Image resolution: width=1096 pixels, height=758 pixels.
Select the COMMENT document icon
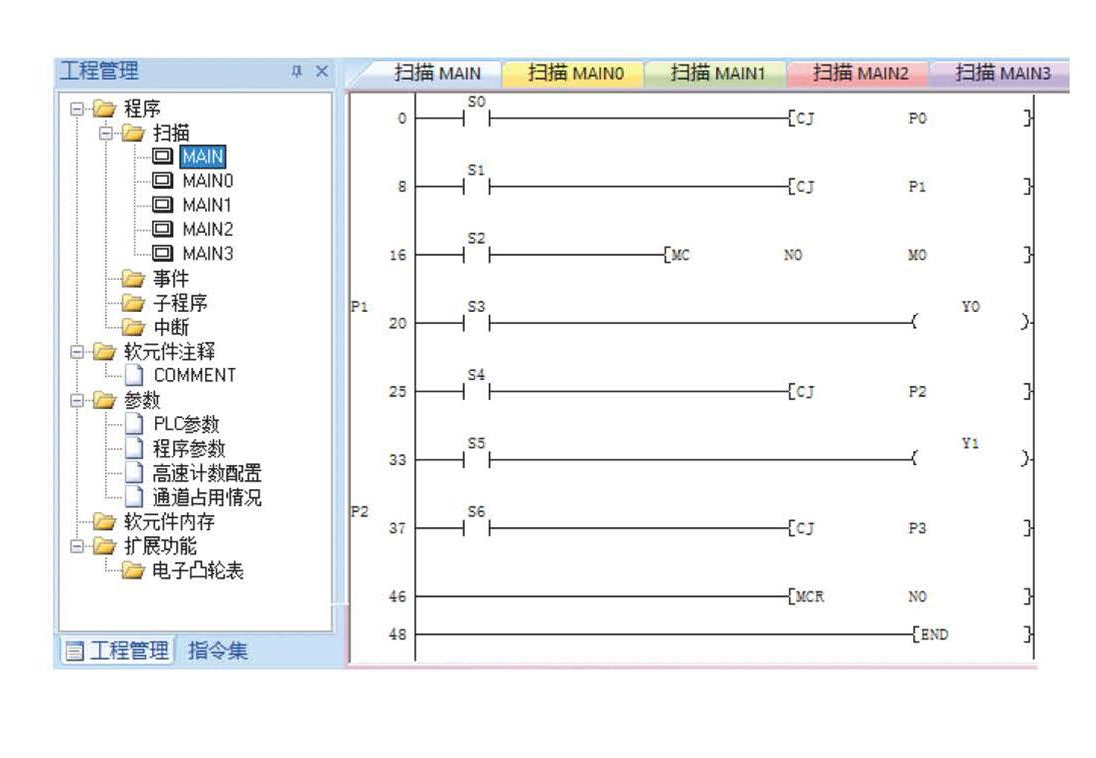pos(135,375)
